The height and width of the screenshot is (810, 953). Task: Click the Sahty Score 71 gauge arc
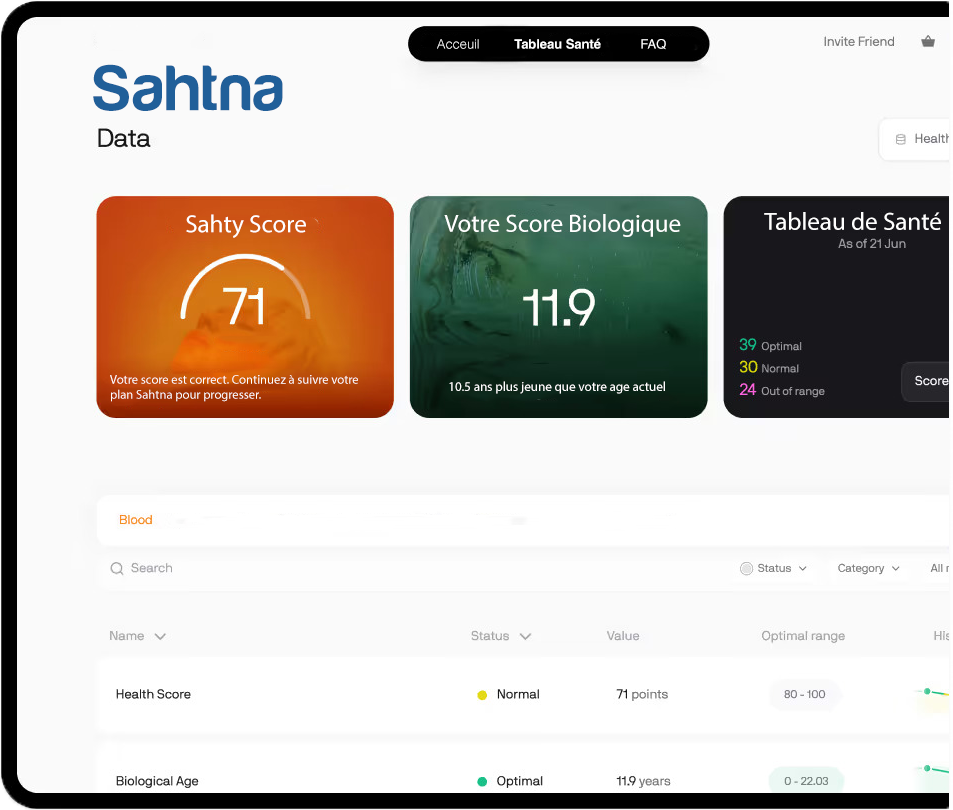[245, 286]
